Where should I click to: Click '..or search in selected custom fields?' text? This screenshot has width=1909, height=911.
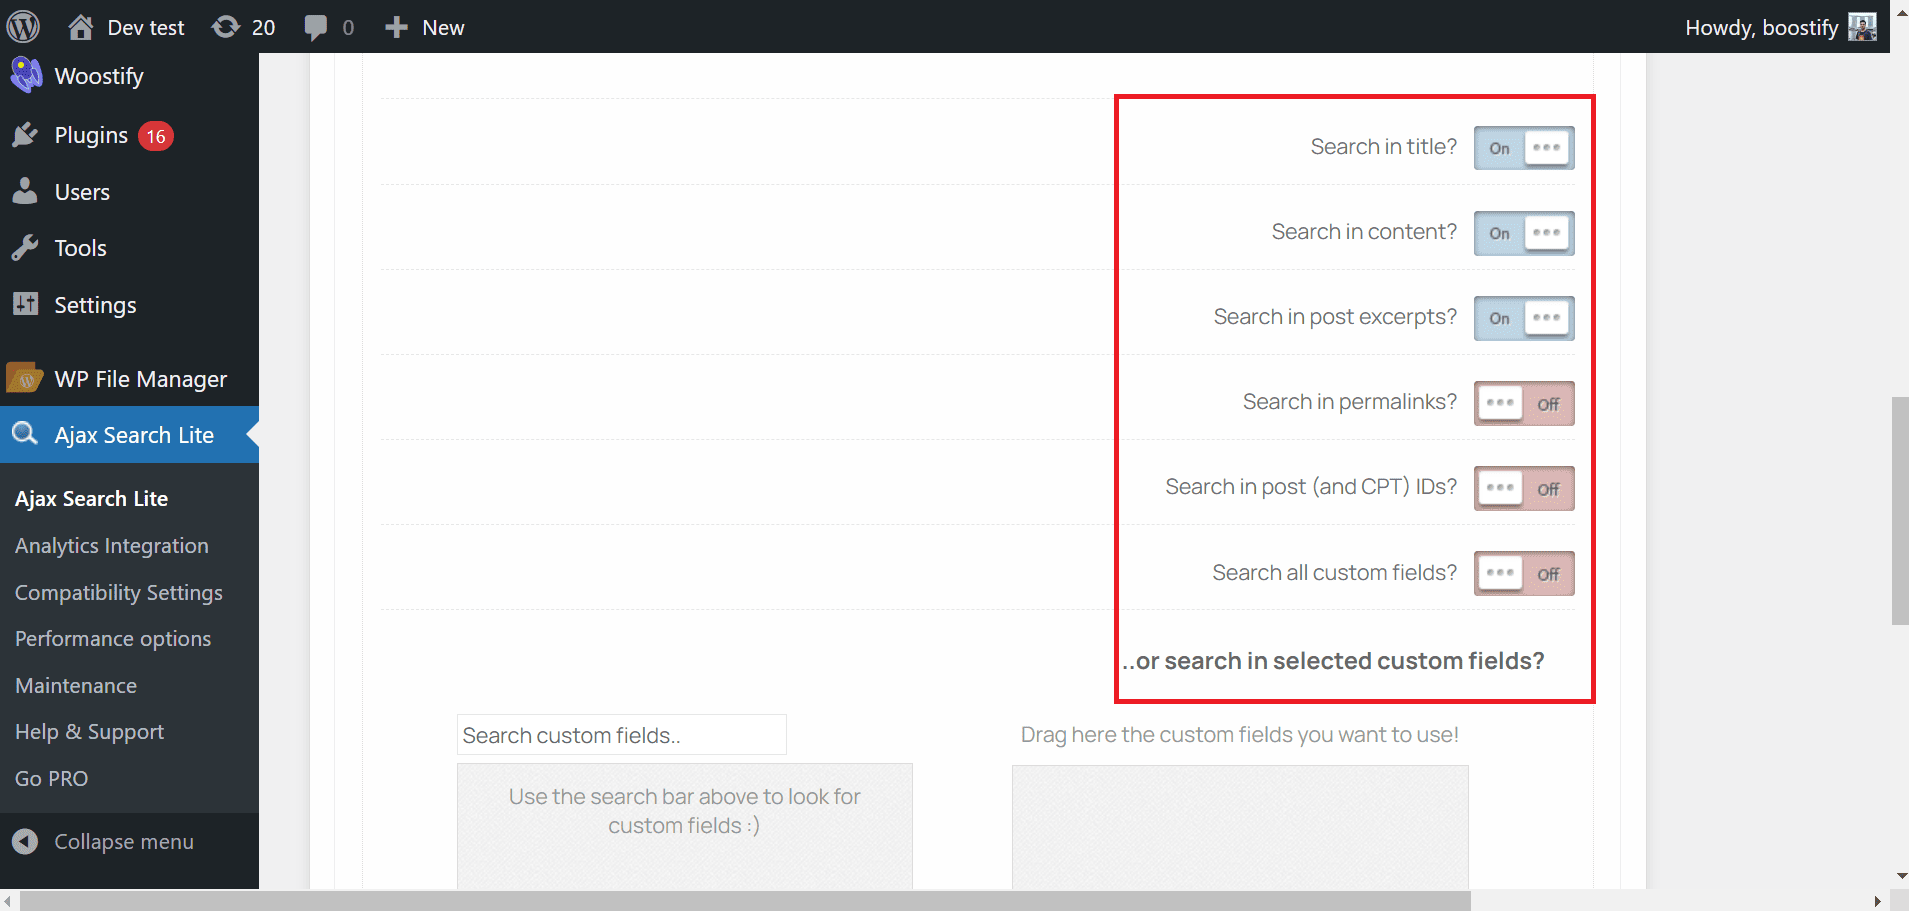tap(1333, 661)
